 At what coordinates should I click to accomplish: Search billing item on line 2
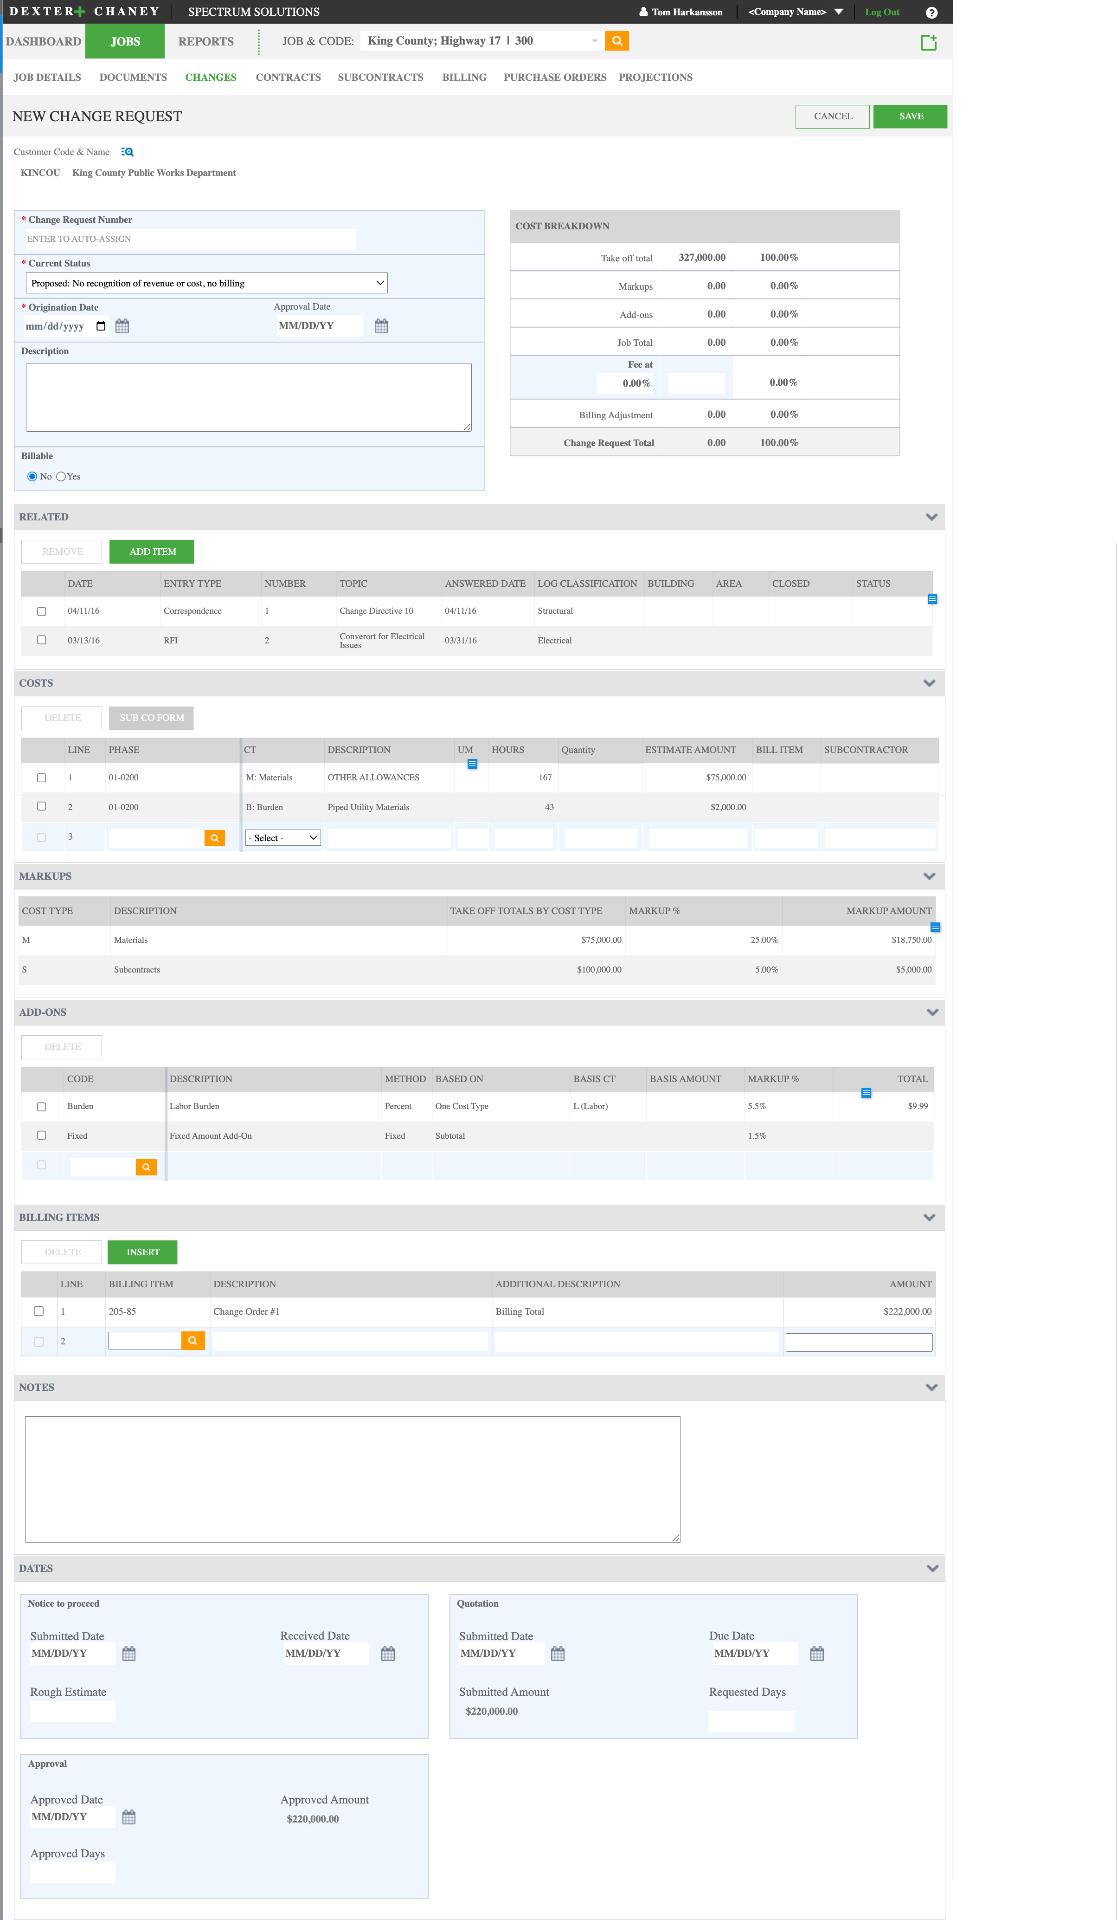193,1341
